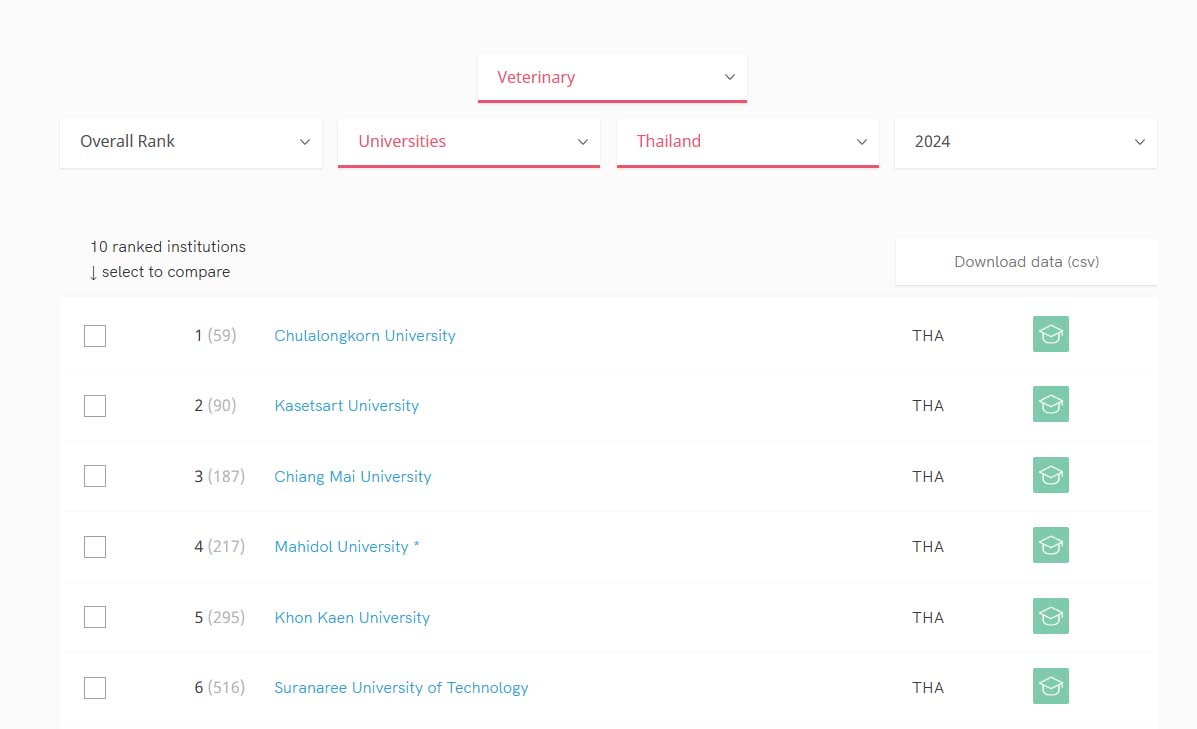This screenshot has width=1197, height=729.
Task: Select the graduation cap icon for Khon Kaen University
Action: pyautogui.click(x=1050, y=616)
